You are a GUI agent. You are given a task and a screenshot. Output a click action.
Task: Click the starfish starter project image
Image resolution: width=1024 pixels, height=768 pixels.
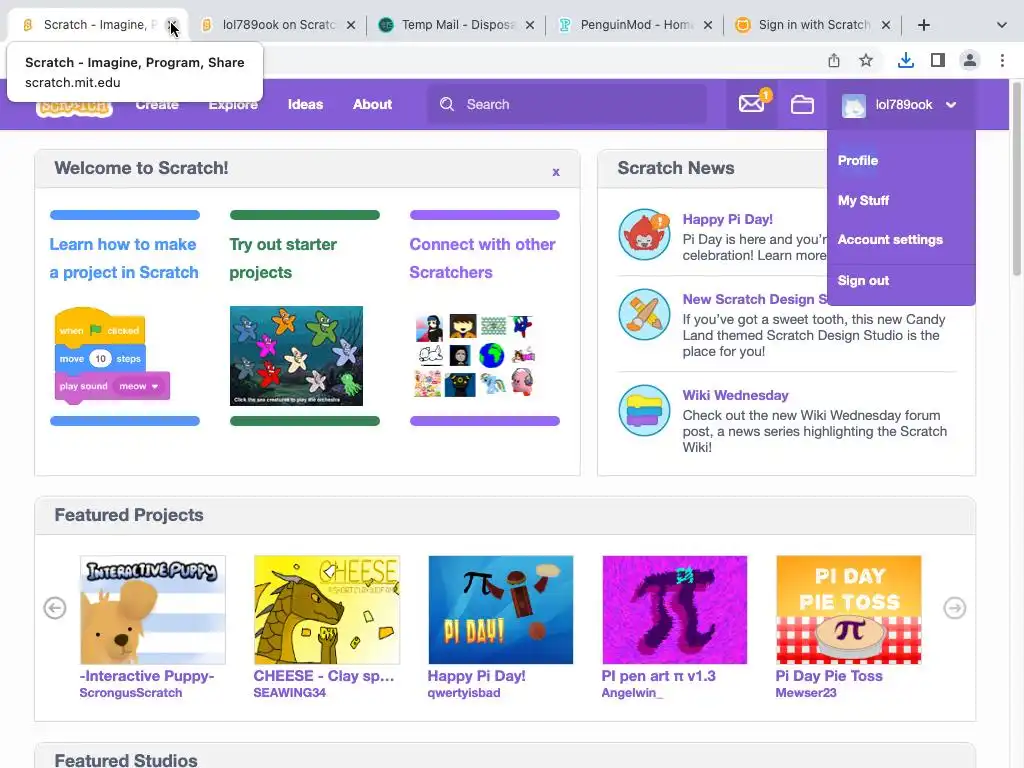[x=296, y=356]
